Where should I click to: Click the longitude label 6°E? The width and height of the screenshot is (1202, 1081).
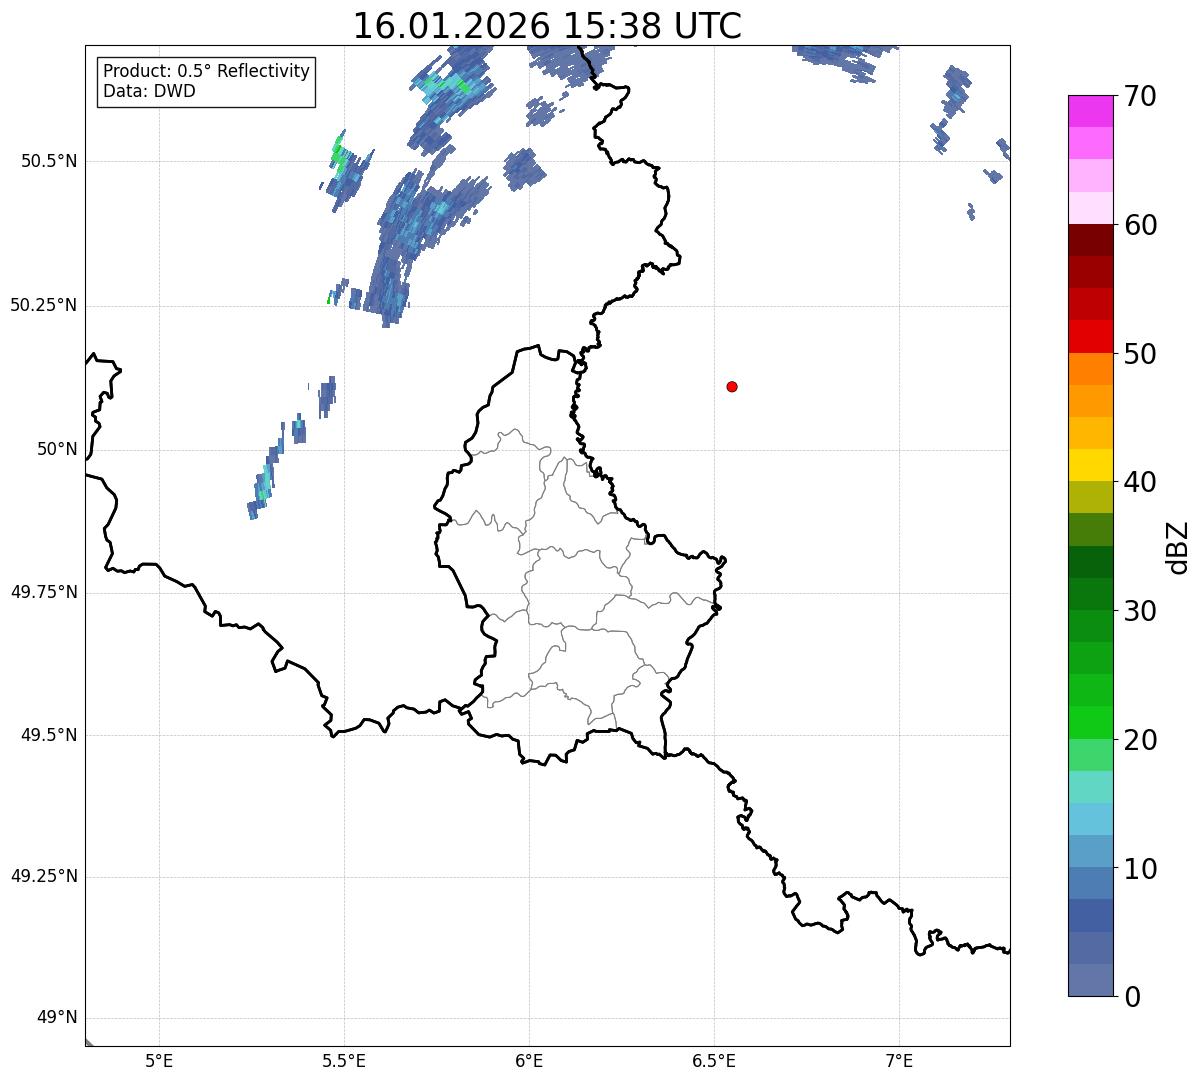tap(529, 1061)
